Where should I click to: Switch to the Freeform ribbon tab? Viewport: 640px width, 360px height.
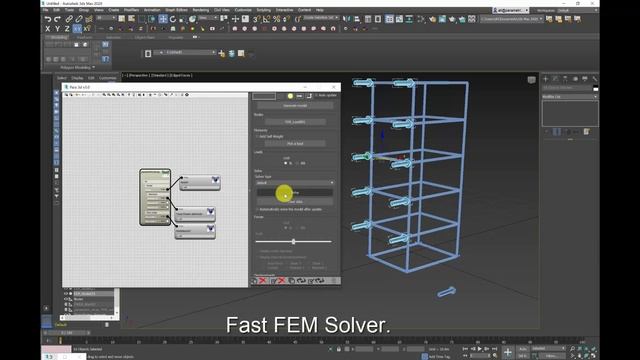pos(85,37)
